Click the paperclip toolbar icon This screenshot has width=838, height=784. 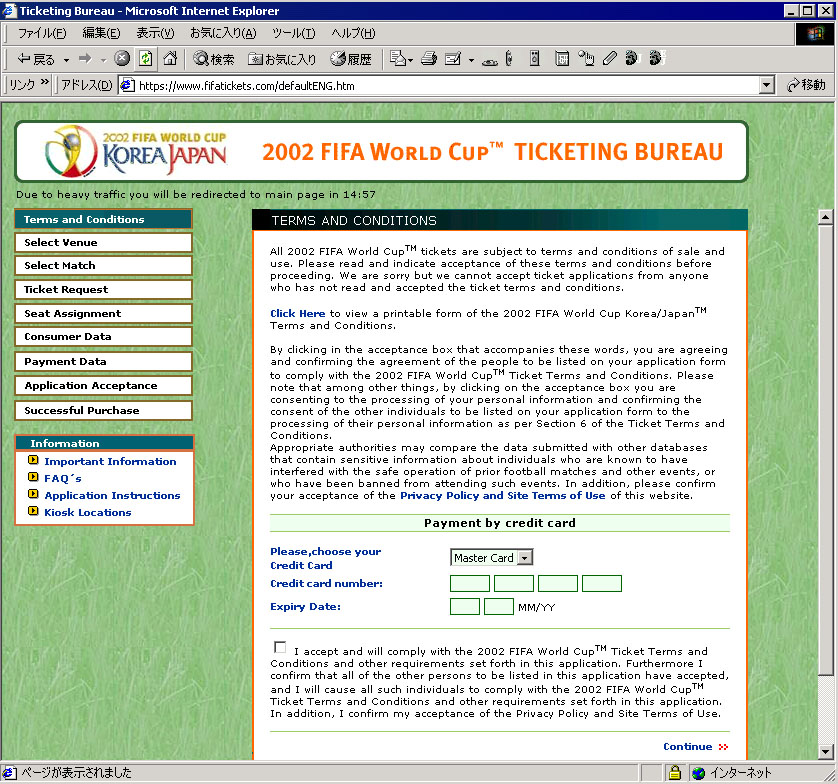coord(609,58)
